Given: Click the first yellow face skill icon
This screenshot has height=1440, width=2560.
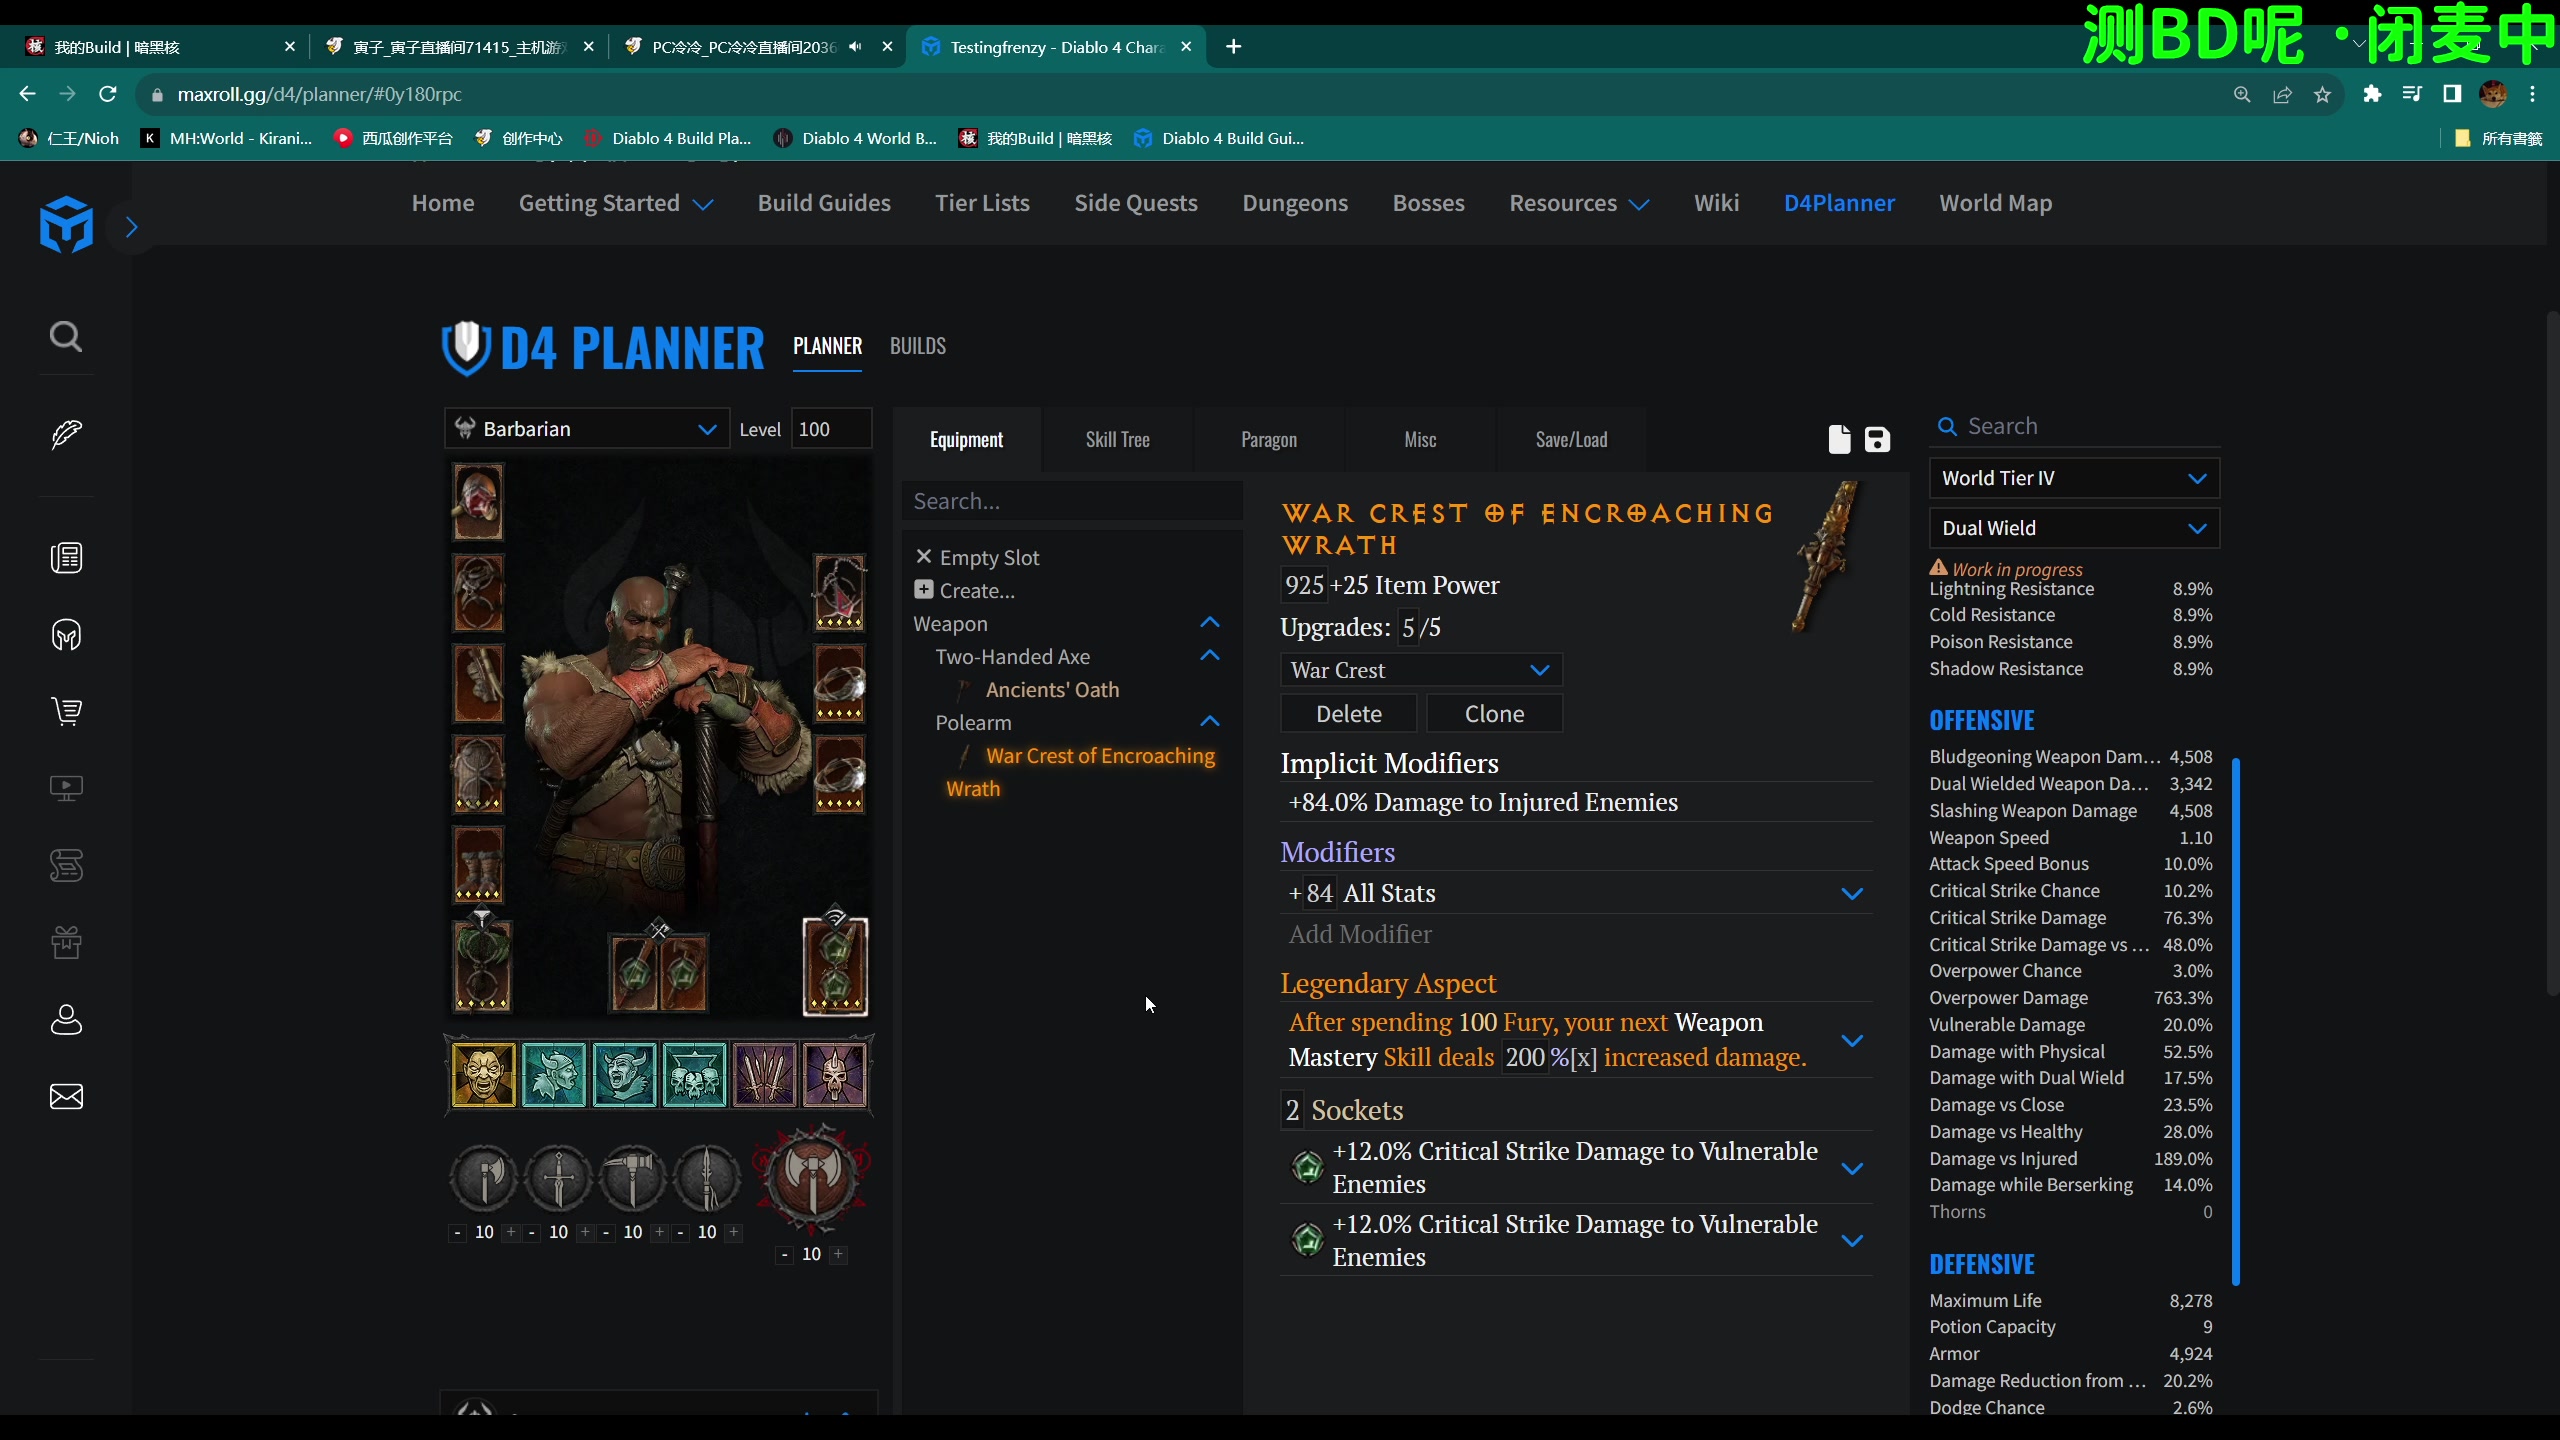Looking at the screenshot, I should [x=483, y=1075].
